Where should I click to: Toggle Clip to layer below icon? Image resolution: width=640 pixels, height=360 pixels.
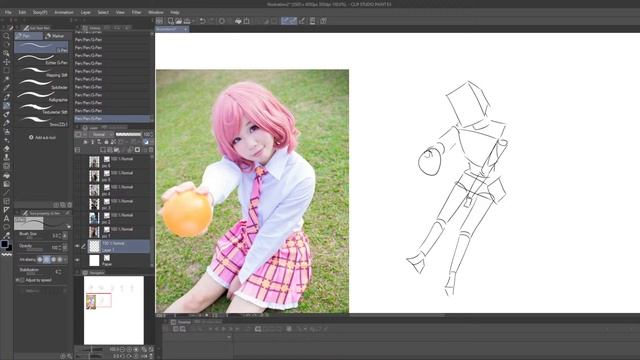[85, 142]
